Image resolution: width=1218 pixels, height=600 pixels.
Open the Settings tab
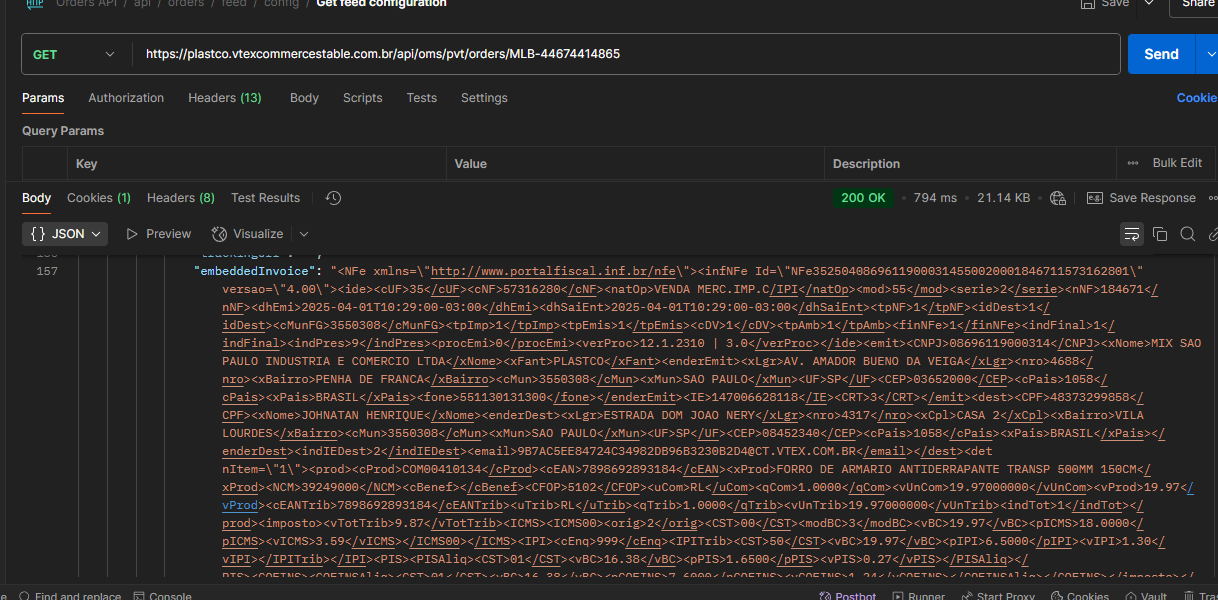pos(484,98)
